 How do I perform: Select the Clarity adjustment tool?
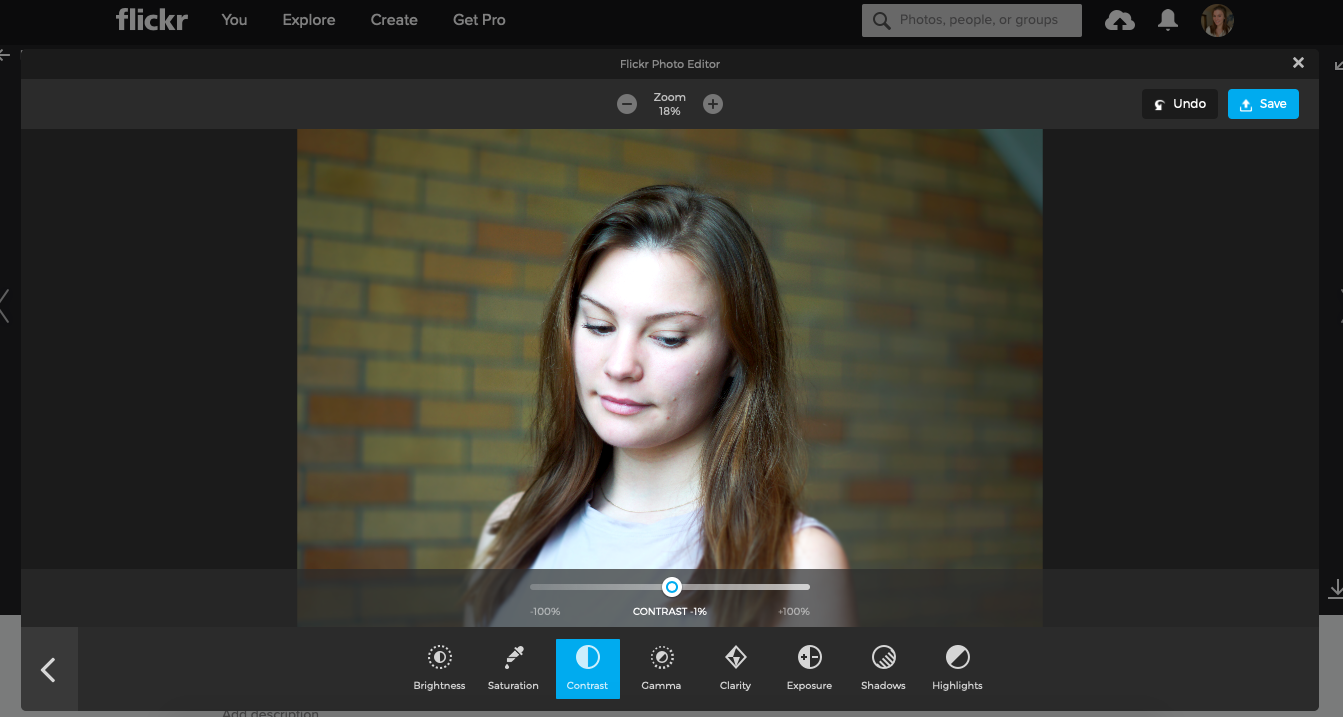[735, 667]
